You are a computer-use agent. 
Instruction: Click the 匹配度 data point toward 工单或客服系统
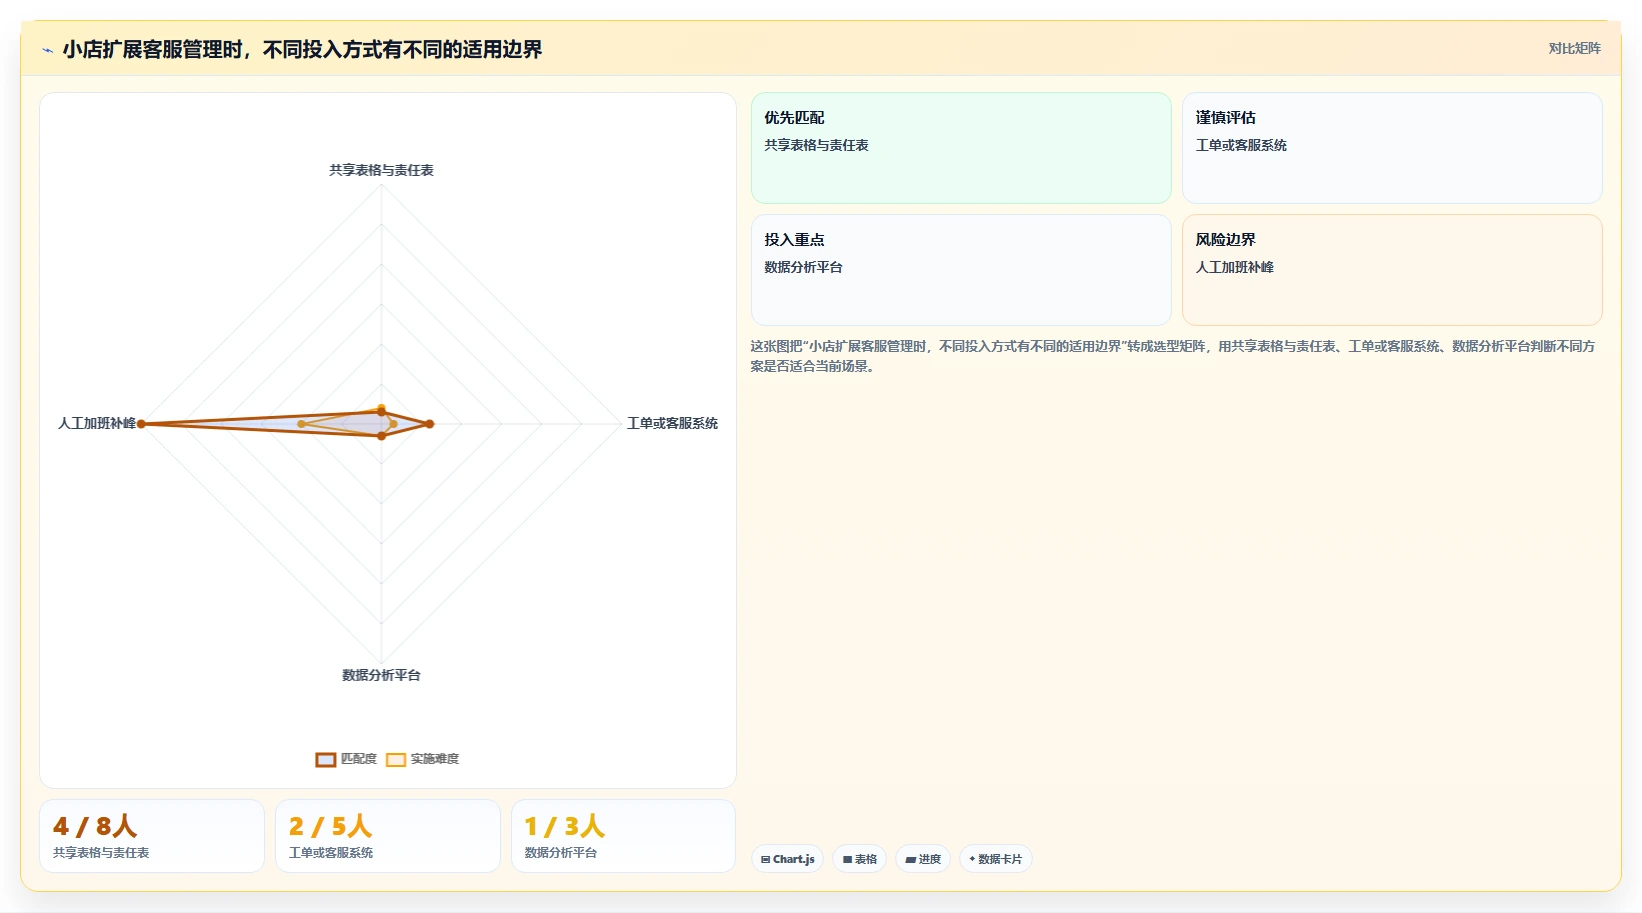click(x=430, y=424)
